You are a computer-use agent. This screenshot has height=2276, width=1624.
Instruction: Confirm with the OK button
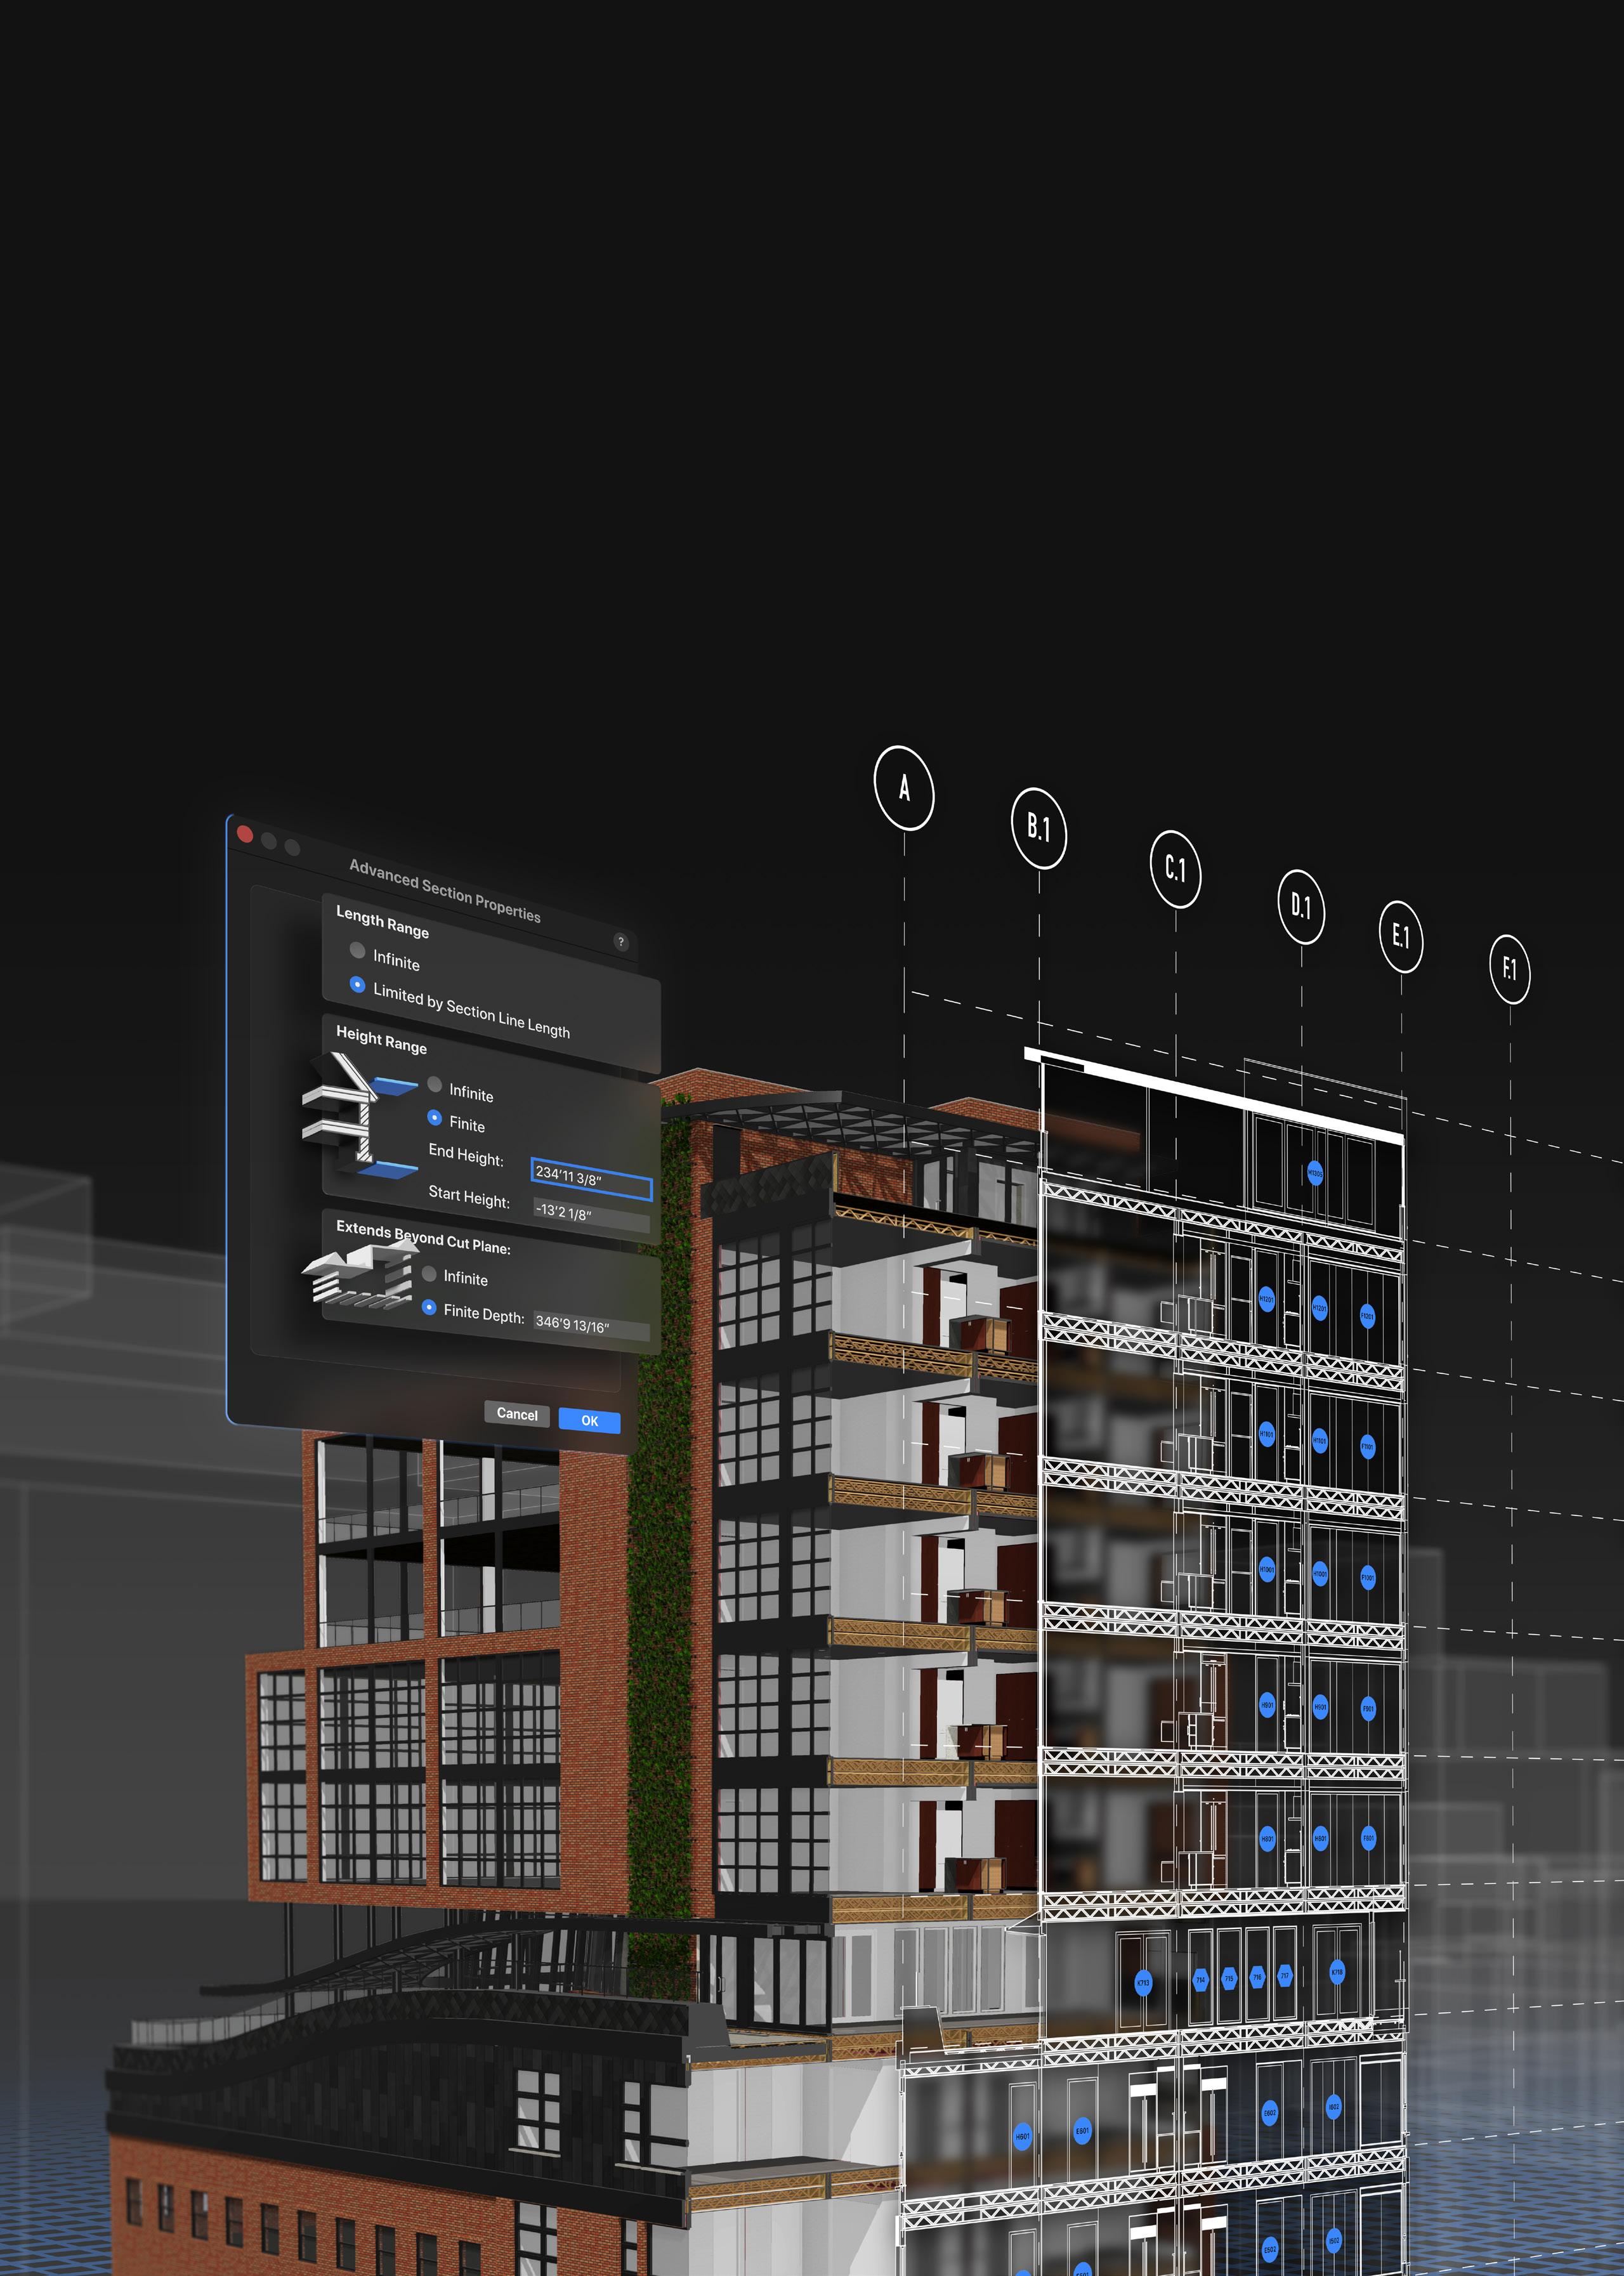tap(589, 1420)
